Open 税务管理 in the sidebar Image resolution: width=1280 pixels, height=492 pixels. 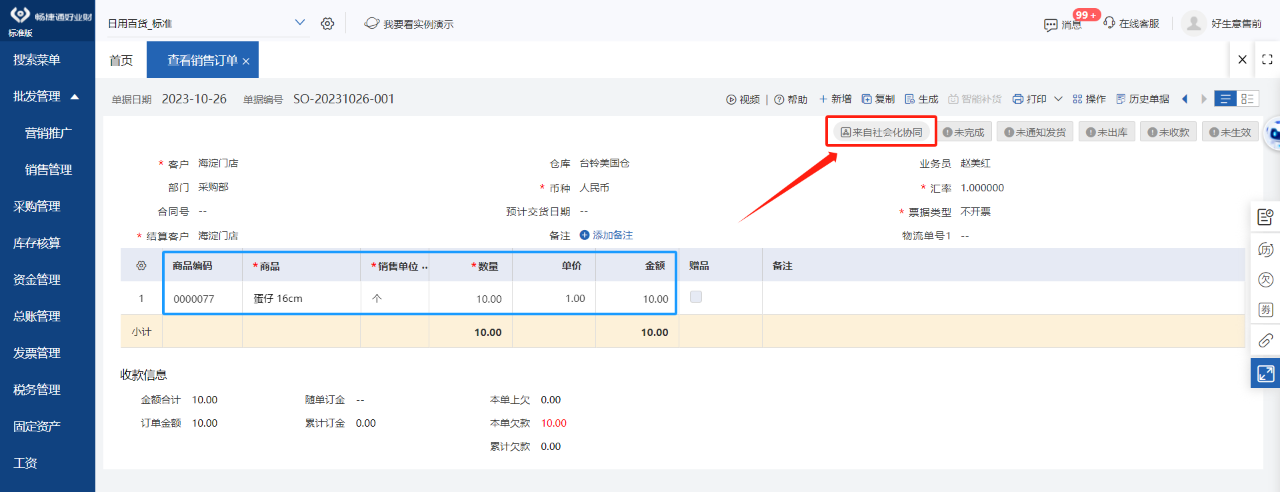tap(36, 390)
